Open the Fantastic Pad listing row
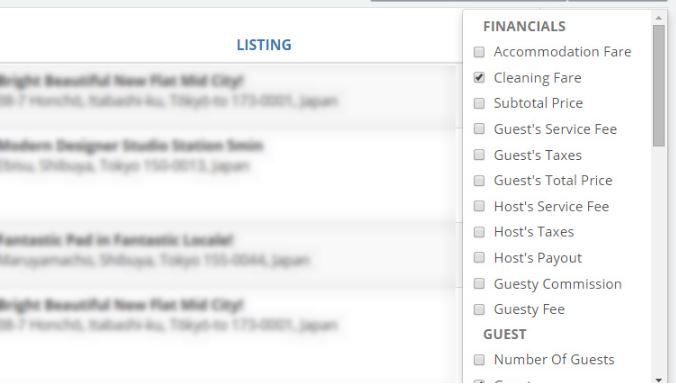This screenshot has height=386, width=676. tap(228, 255)
